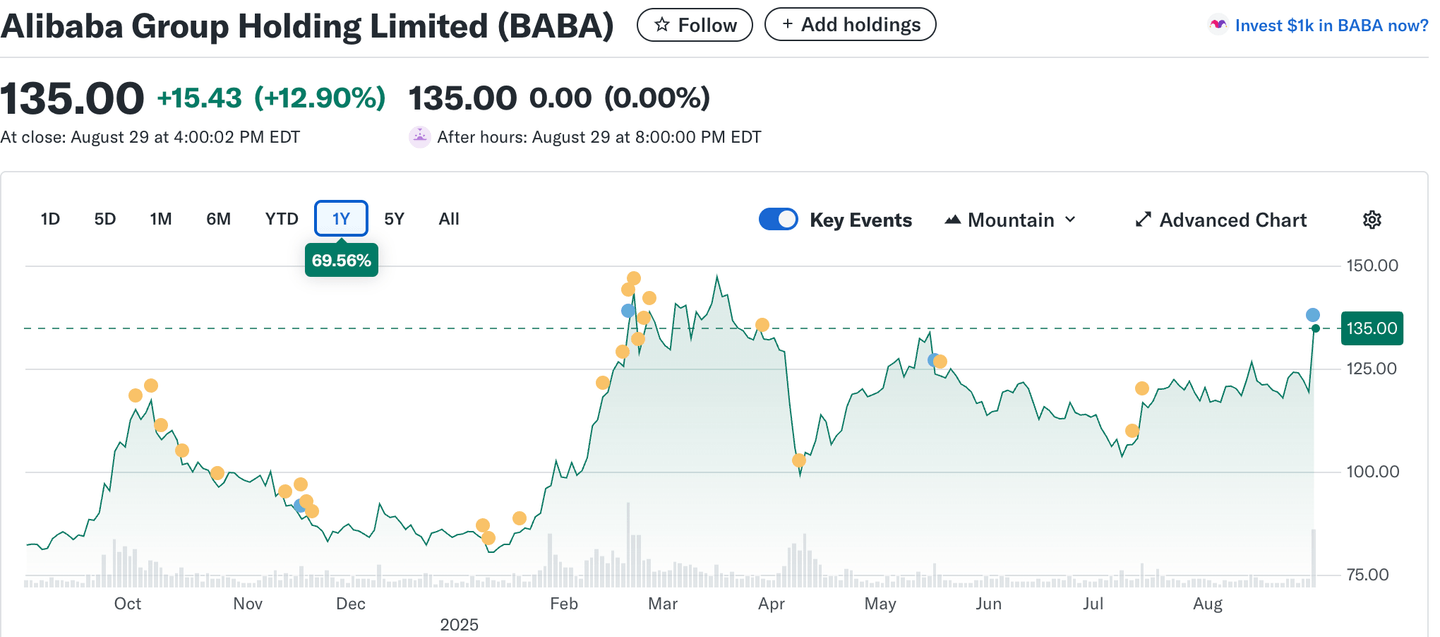
Task: Click Invest $1k in BABA now link
Action: pyautogui.click(x=1331, y=26)
